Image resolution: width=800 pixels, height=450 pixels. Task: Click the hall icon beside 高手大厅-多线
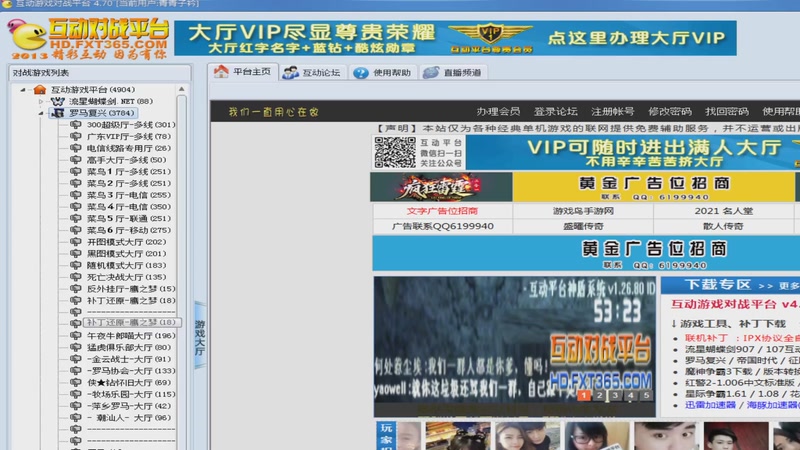pos(76,160)
